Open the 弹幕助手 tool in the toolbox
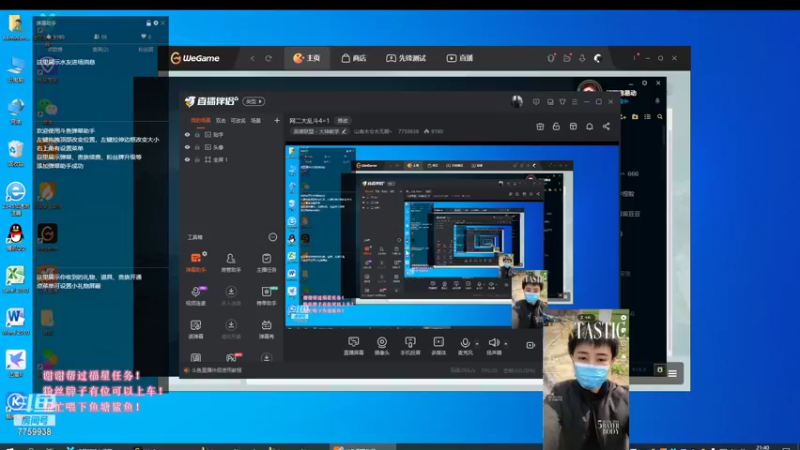The height and width of the screenshot is (450, 800). tap(196, 262)
